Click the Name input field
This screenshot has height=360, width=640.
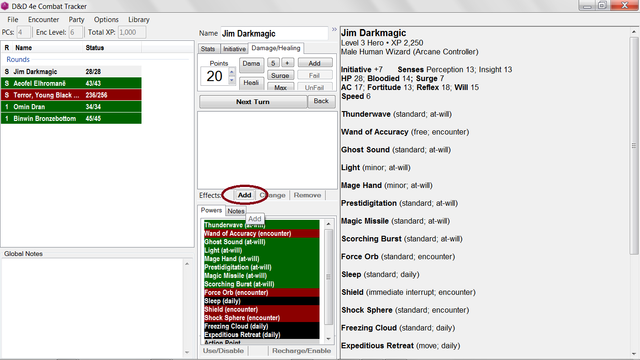(x=274, y=33)
